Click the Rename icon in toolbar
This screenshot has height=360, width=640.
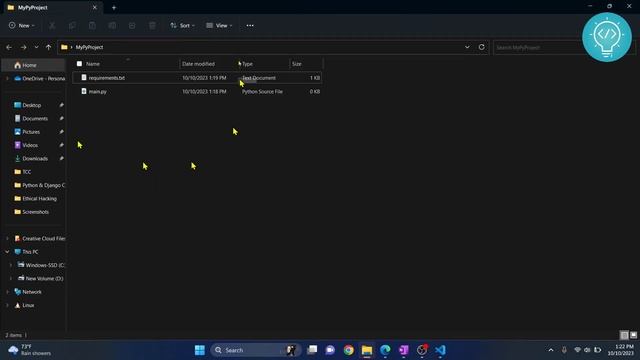point(112,25)
